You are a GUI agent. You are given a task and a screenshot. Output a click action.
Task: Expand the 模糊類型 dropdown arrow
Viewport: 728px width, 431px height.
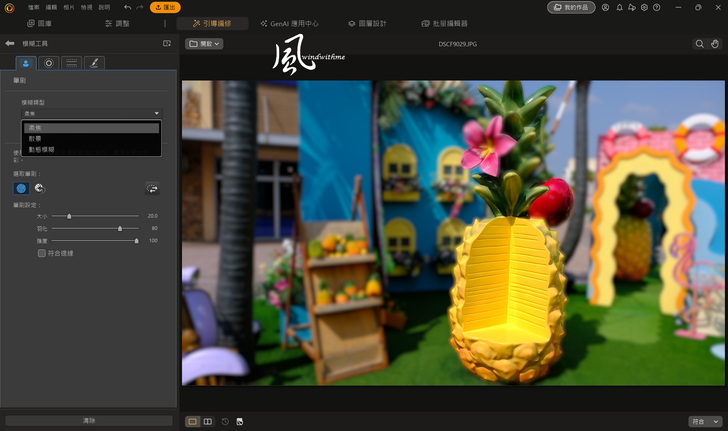156,114
